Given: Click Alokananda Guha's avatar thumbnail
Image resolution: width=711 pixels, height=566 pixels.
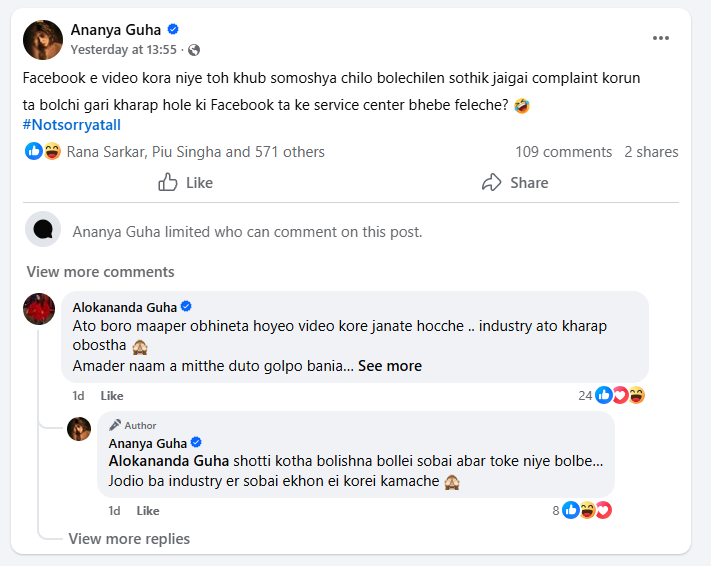Looking at the screenshot, I should click(39, 309).
